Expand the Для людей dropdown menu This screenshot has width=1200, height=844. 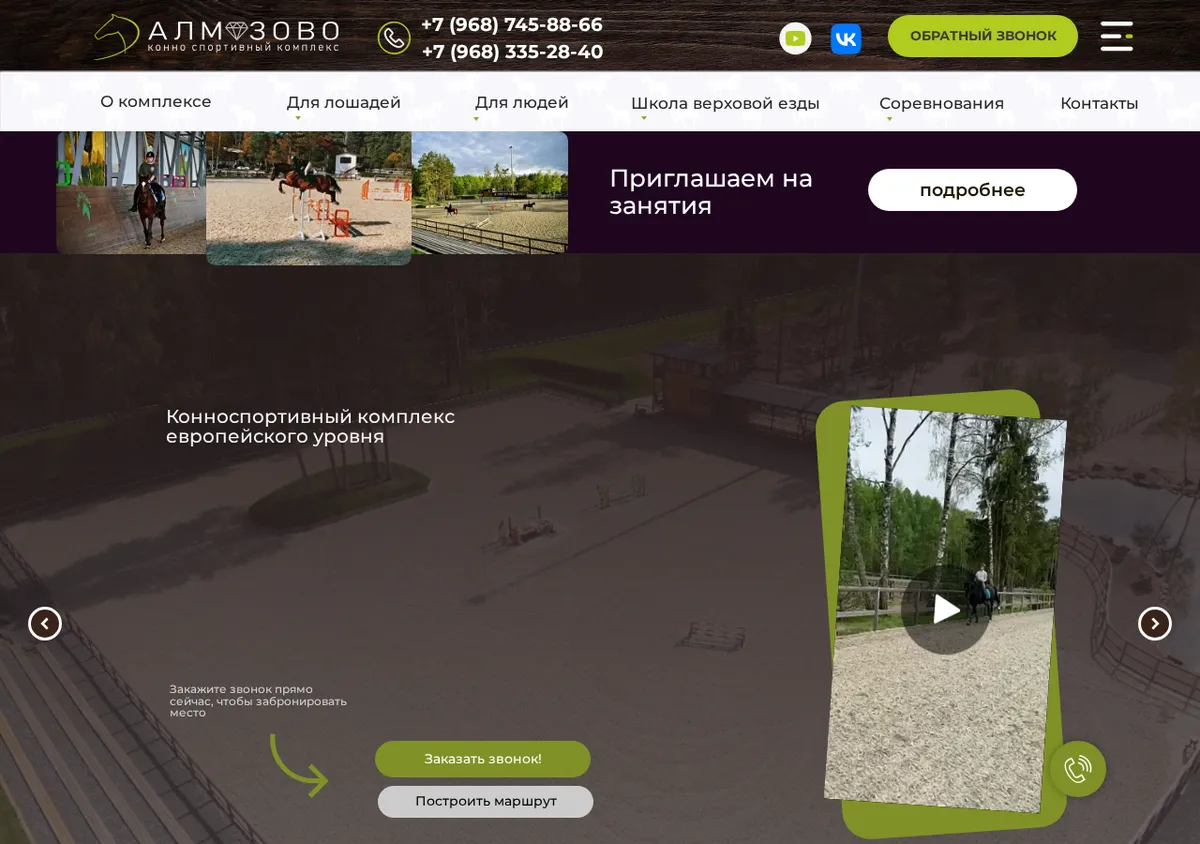(521, 103)
